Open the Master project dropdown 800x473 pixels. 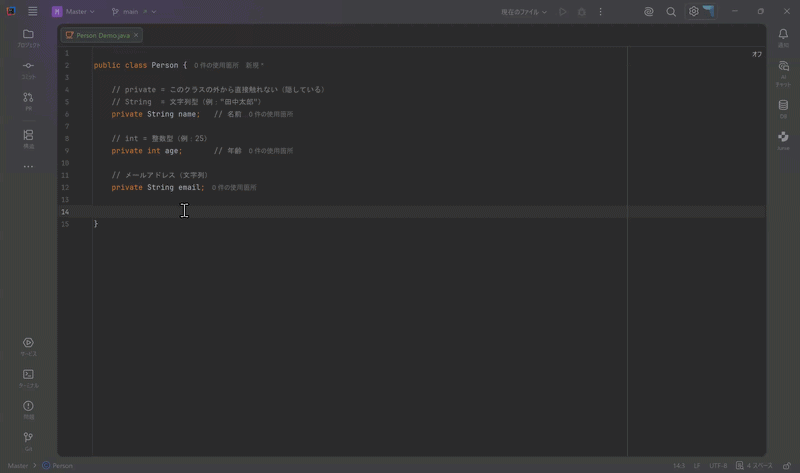[73, 11]
